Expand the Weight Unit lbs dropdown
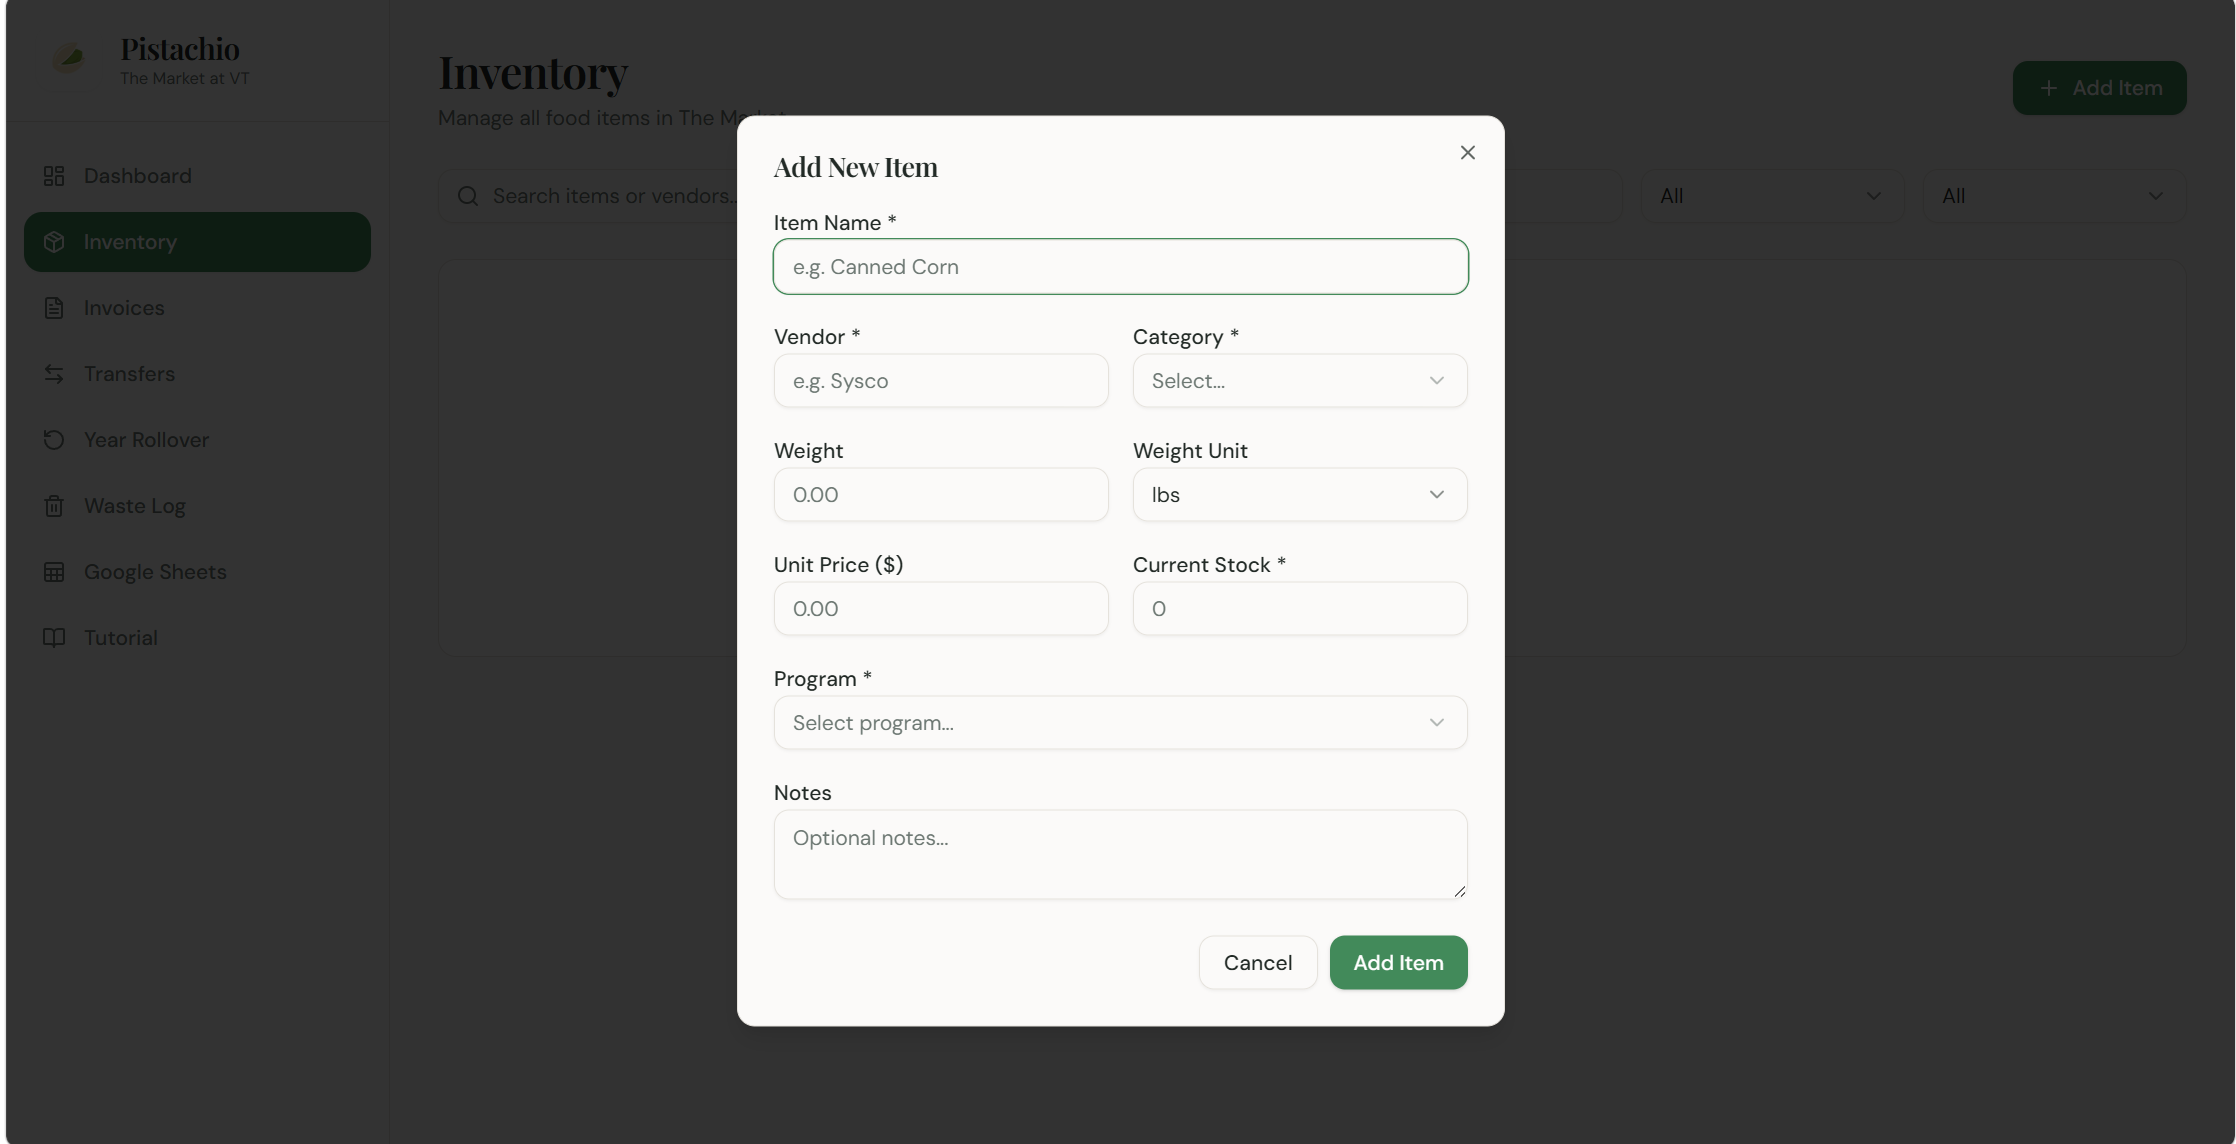Image resolution: width=2236 pixels, height=1144 pixels. [x=1299, y=495]
